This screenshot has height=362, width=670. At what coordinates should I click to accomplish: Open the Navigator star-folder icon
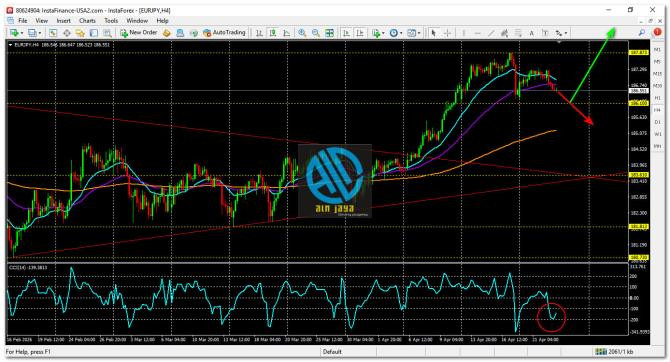80,33
